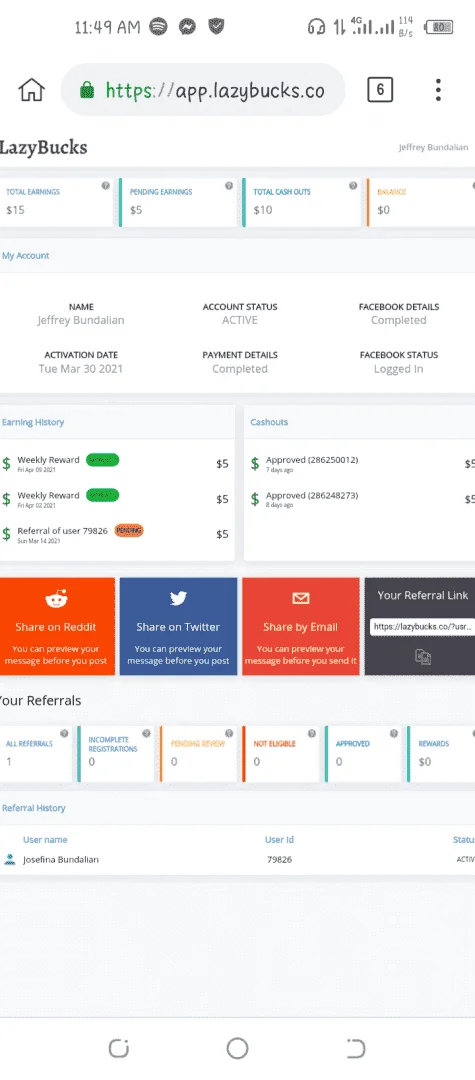Viewport: 475px width, 1080px height.
Task: Click the "User Id" column header
Action: [x=279, y=840]
